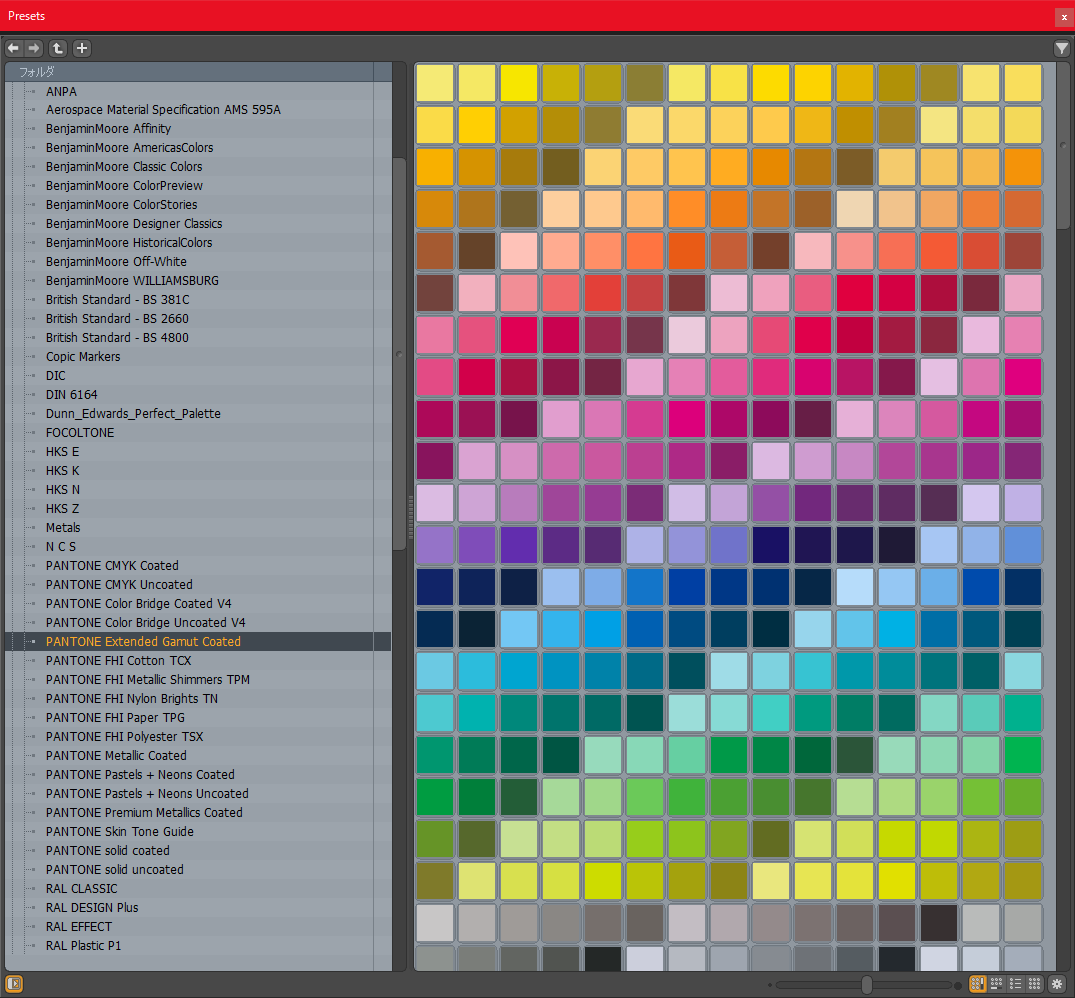Select PANTONE Pastels + Neons Uncoated

pos(147,794)
